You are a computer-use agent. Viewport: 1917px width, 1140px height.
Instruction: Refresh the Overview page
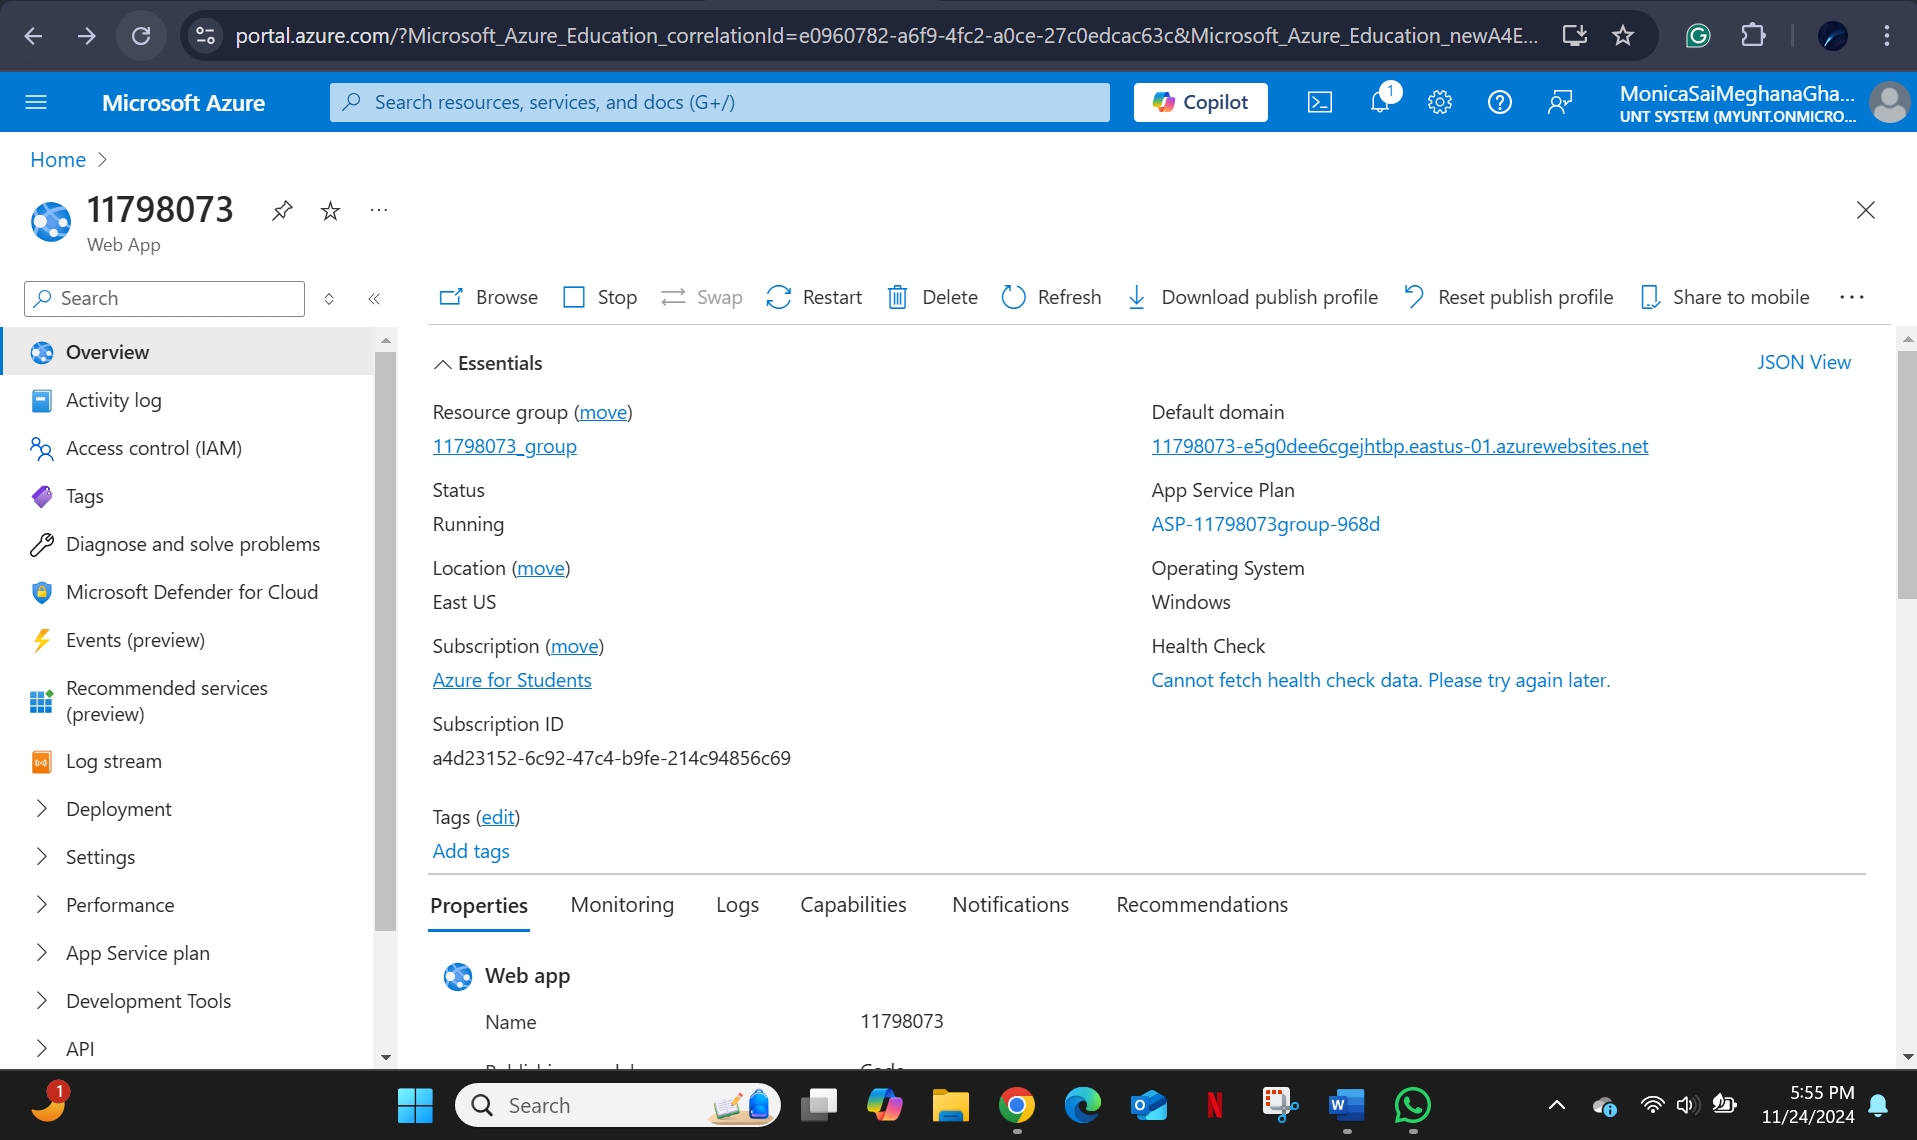coord(1051,297)
